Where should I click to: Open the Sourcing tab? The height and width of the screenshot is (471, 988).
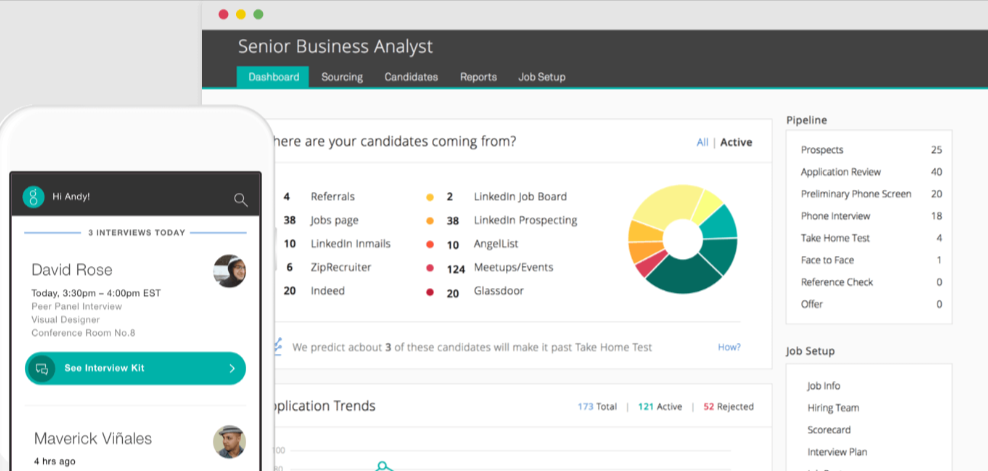point(342,77)
